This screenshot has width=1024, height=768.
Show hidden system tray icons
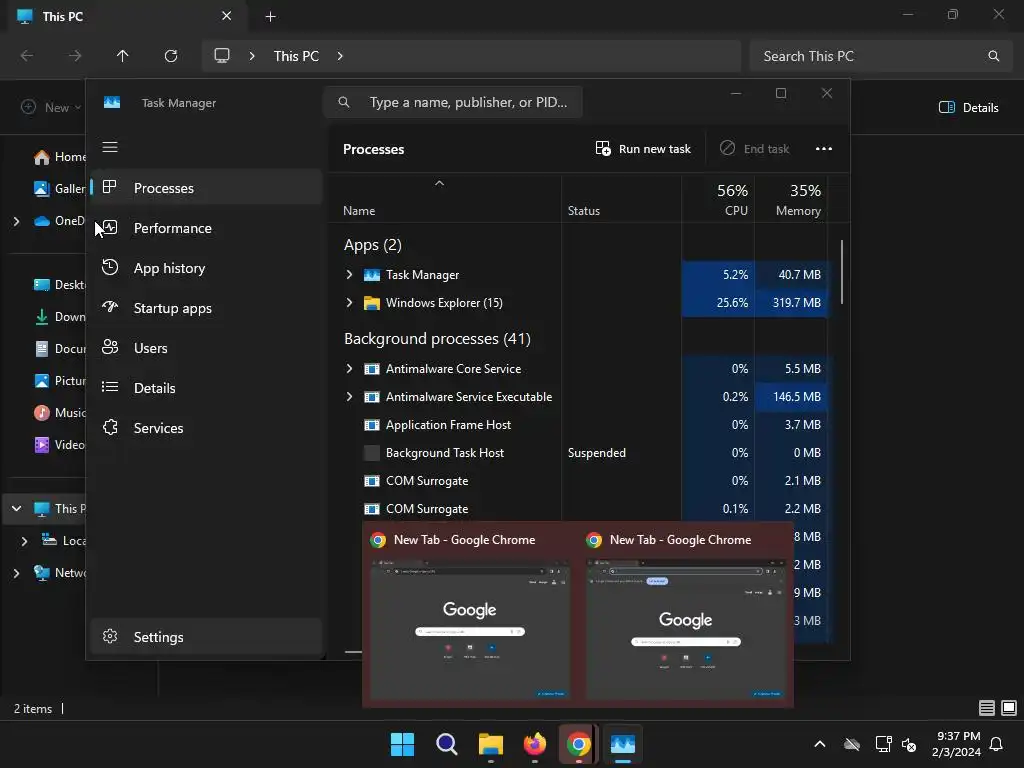820,744
